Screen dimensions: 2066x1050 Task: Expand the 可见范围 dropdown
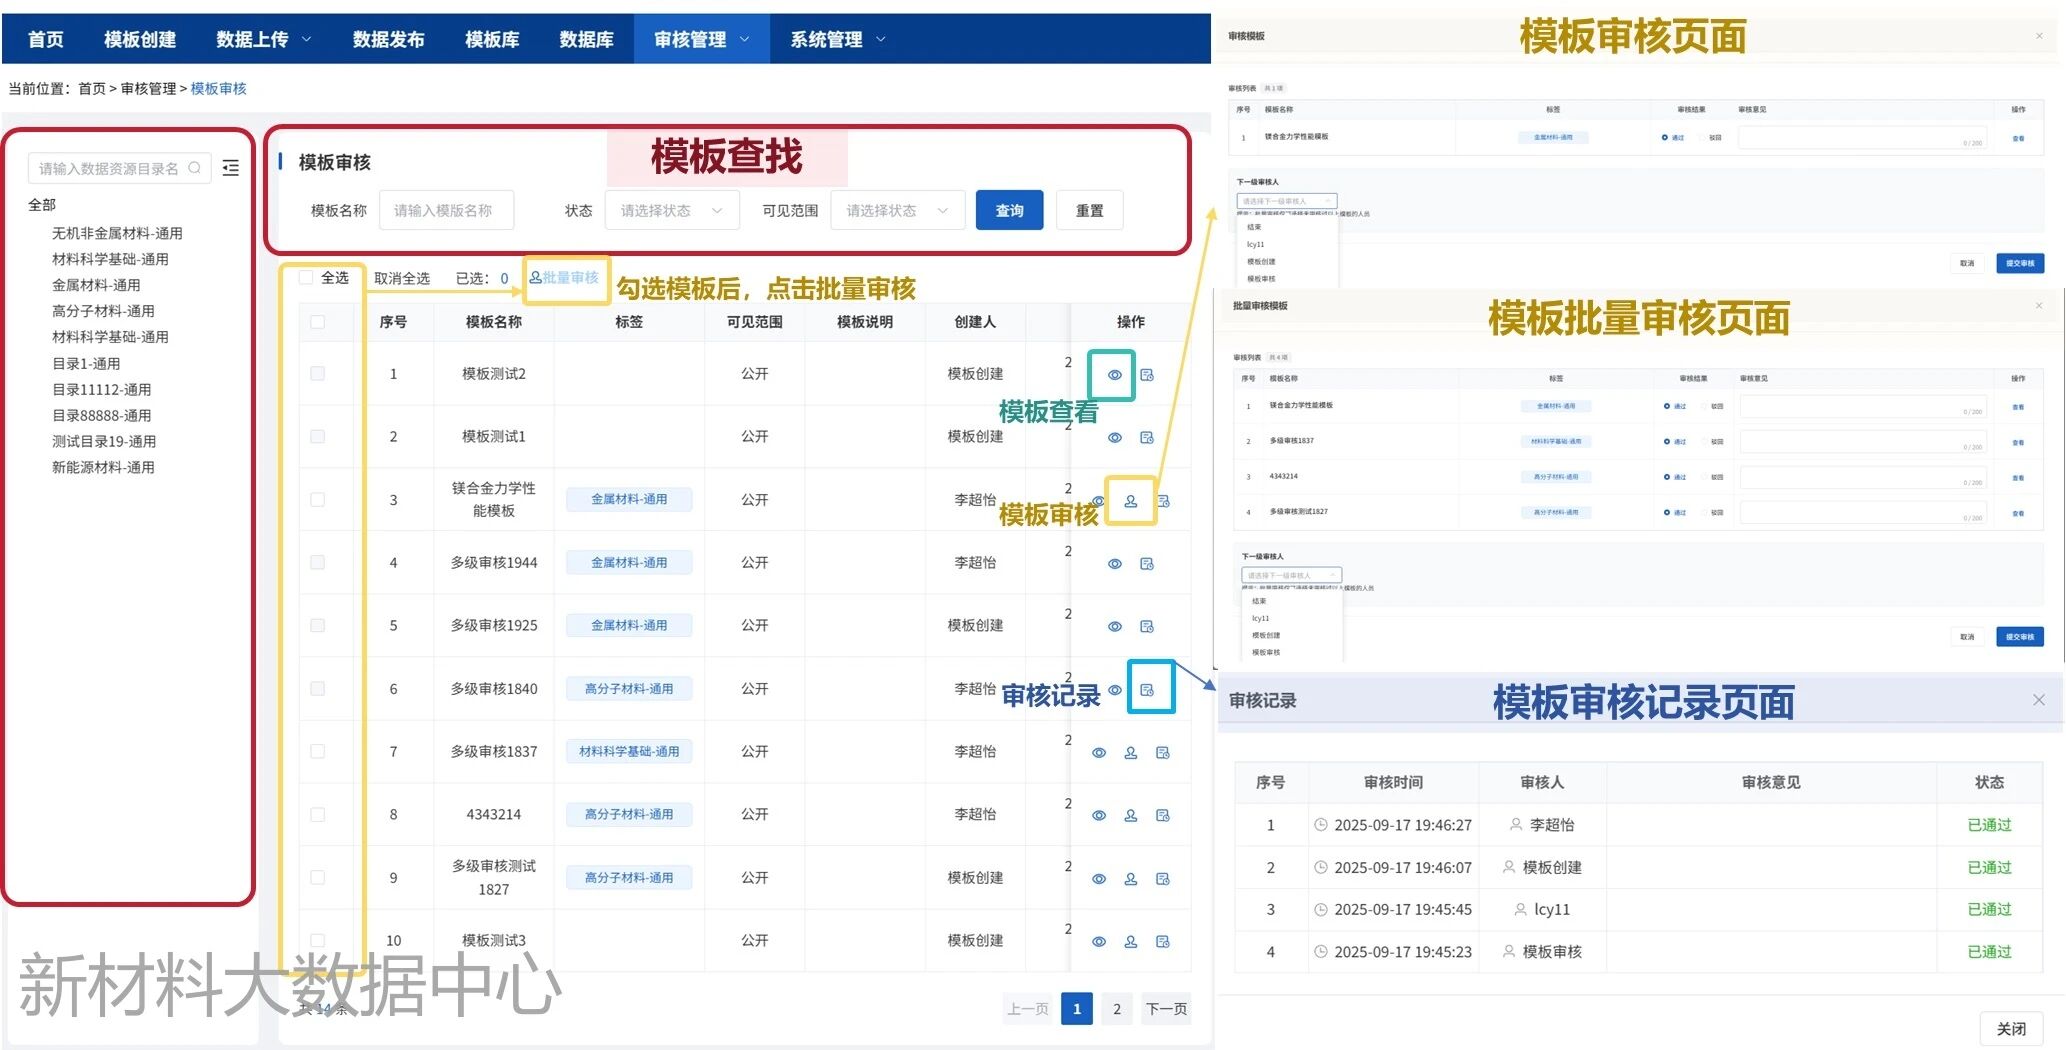[x=896, y=211]
